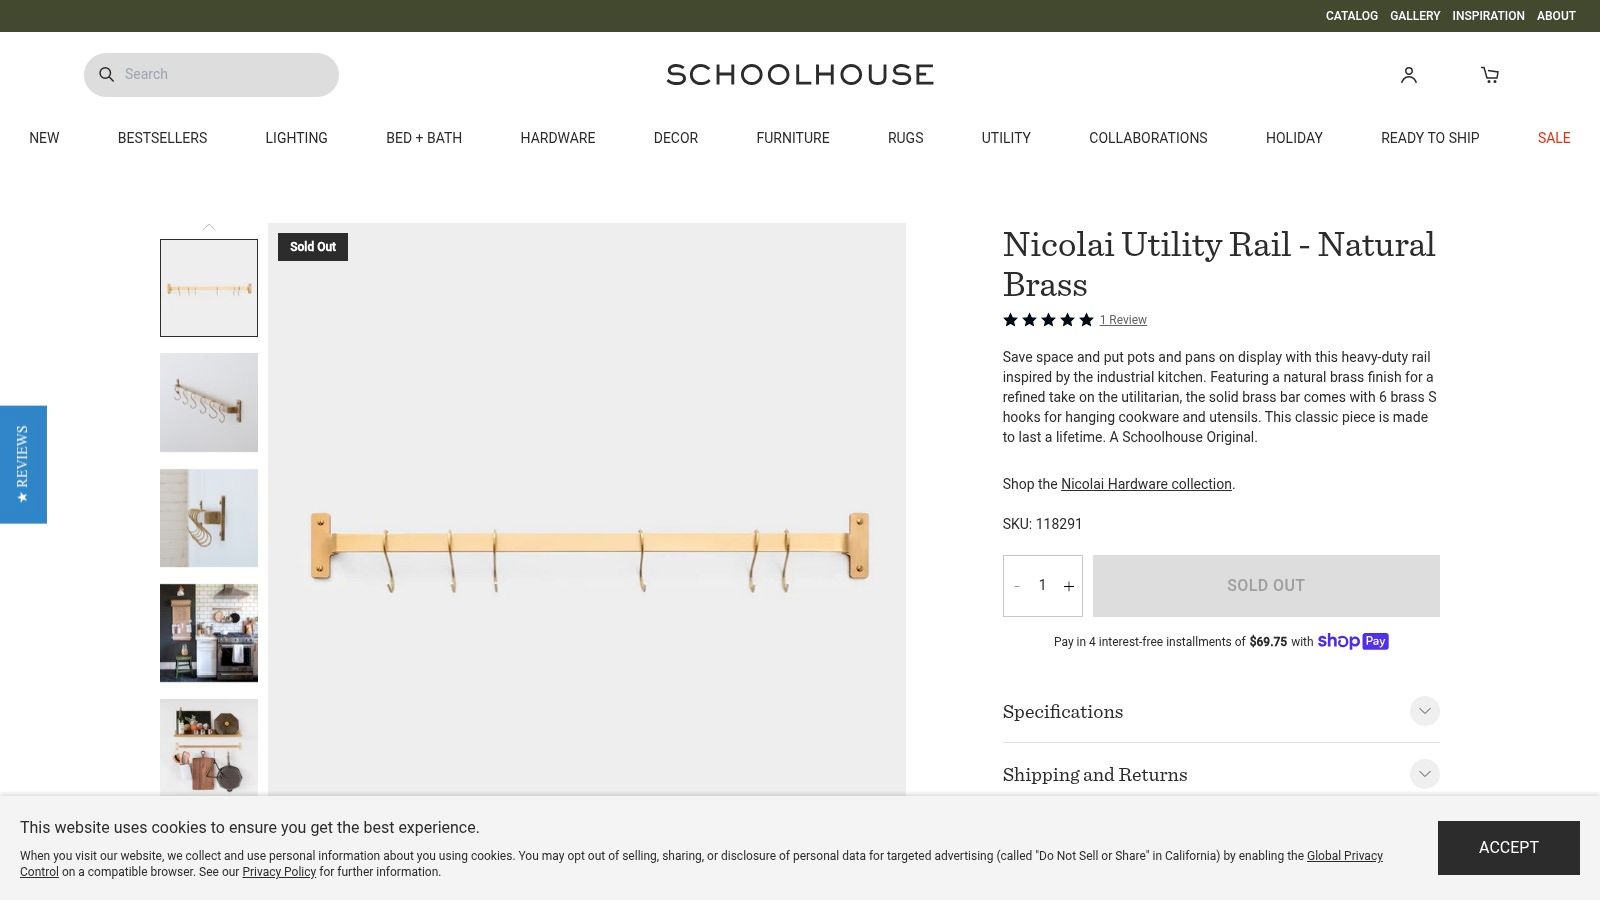Screen dimensions: 1600x900
Task: Select the angled rail with hooks thumbnail
Action: coord(209,402)
